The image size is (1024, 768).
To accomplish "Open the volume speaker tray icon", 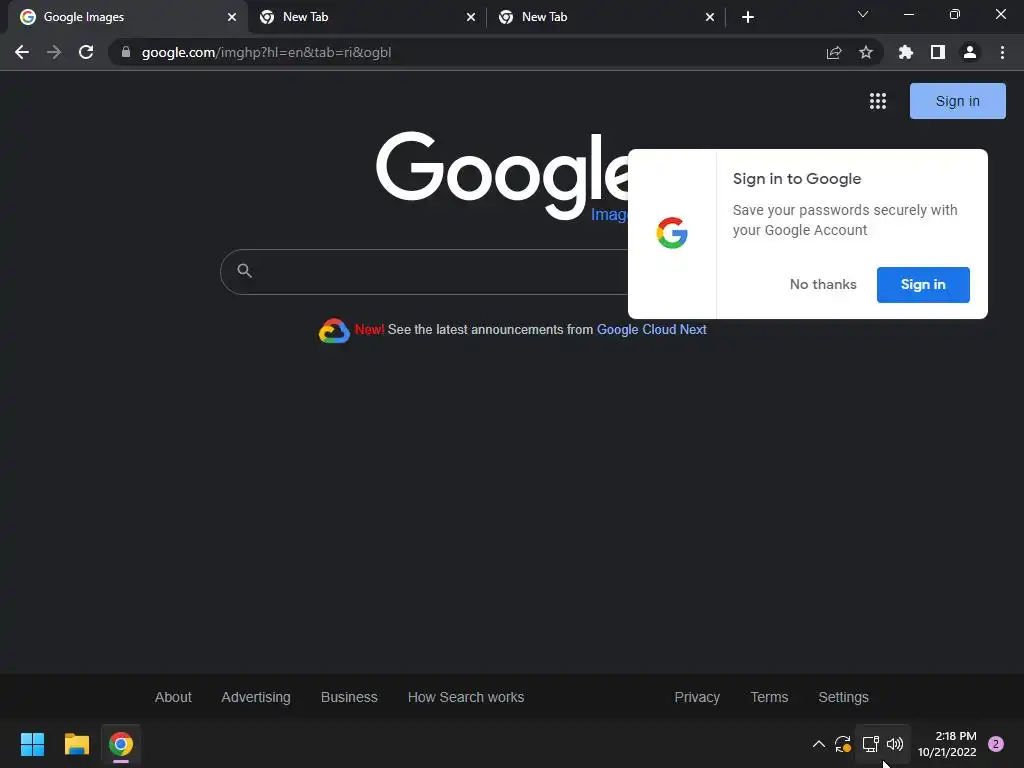I will pos(895,744).
